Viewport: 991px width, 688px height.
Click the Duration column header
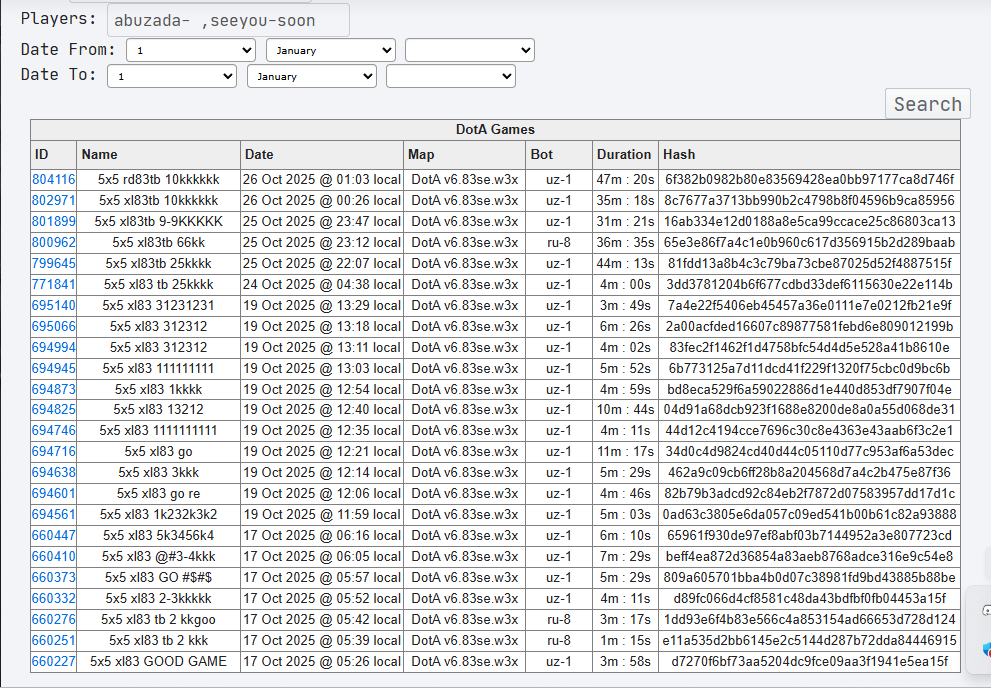tap(625, 154)
